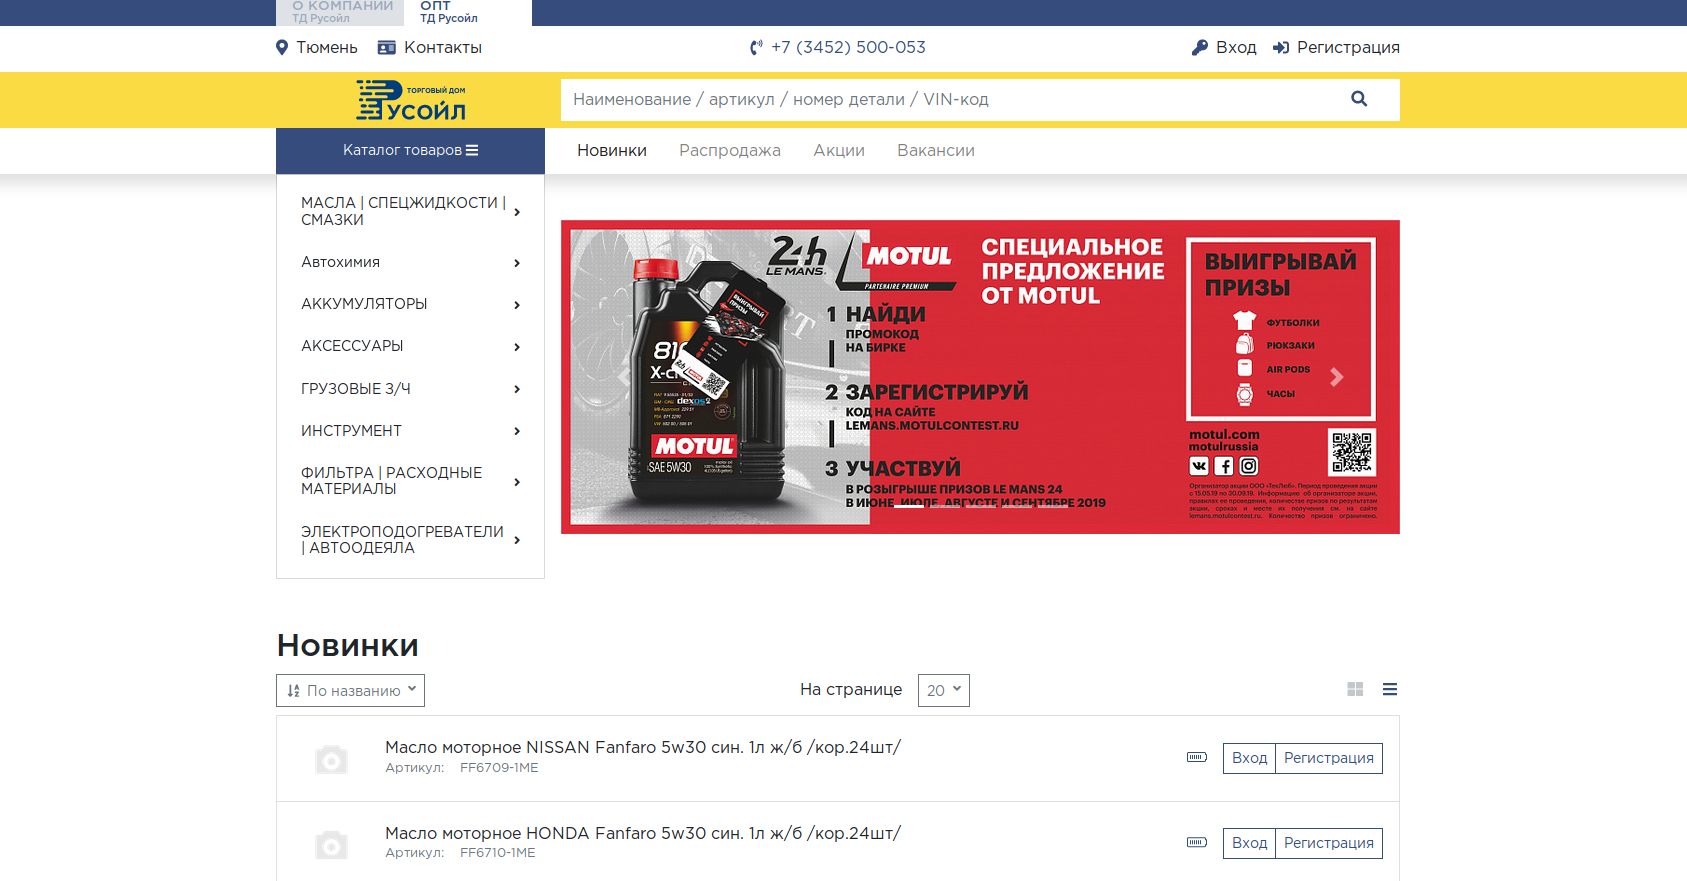Click article number FF6709-1ME
The width and height of the screenshot is (1687, 881).
(x=499, y=768)
